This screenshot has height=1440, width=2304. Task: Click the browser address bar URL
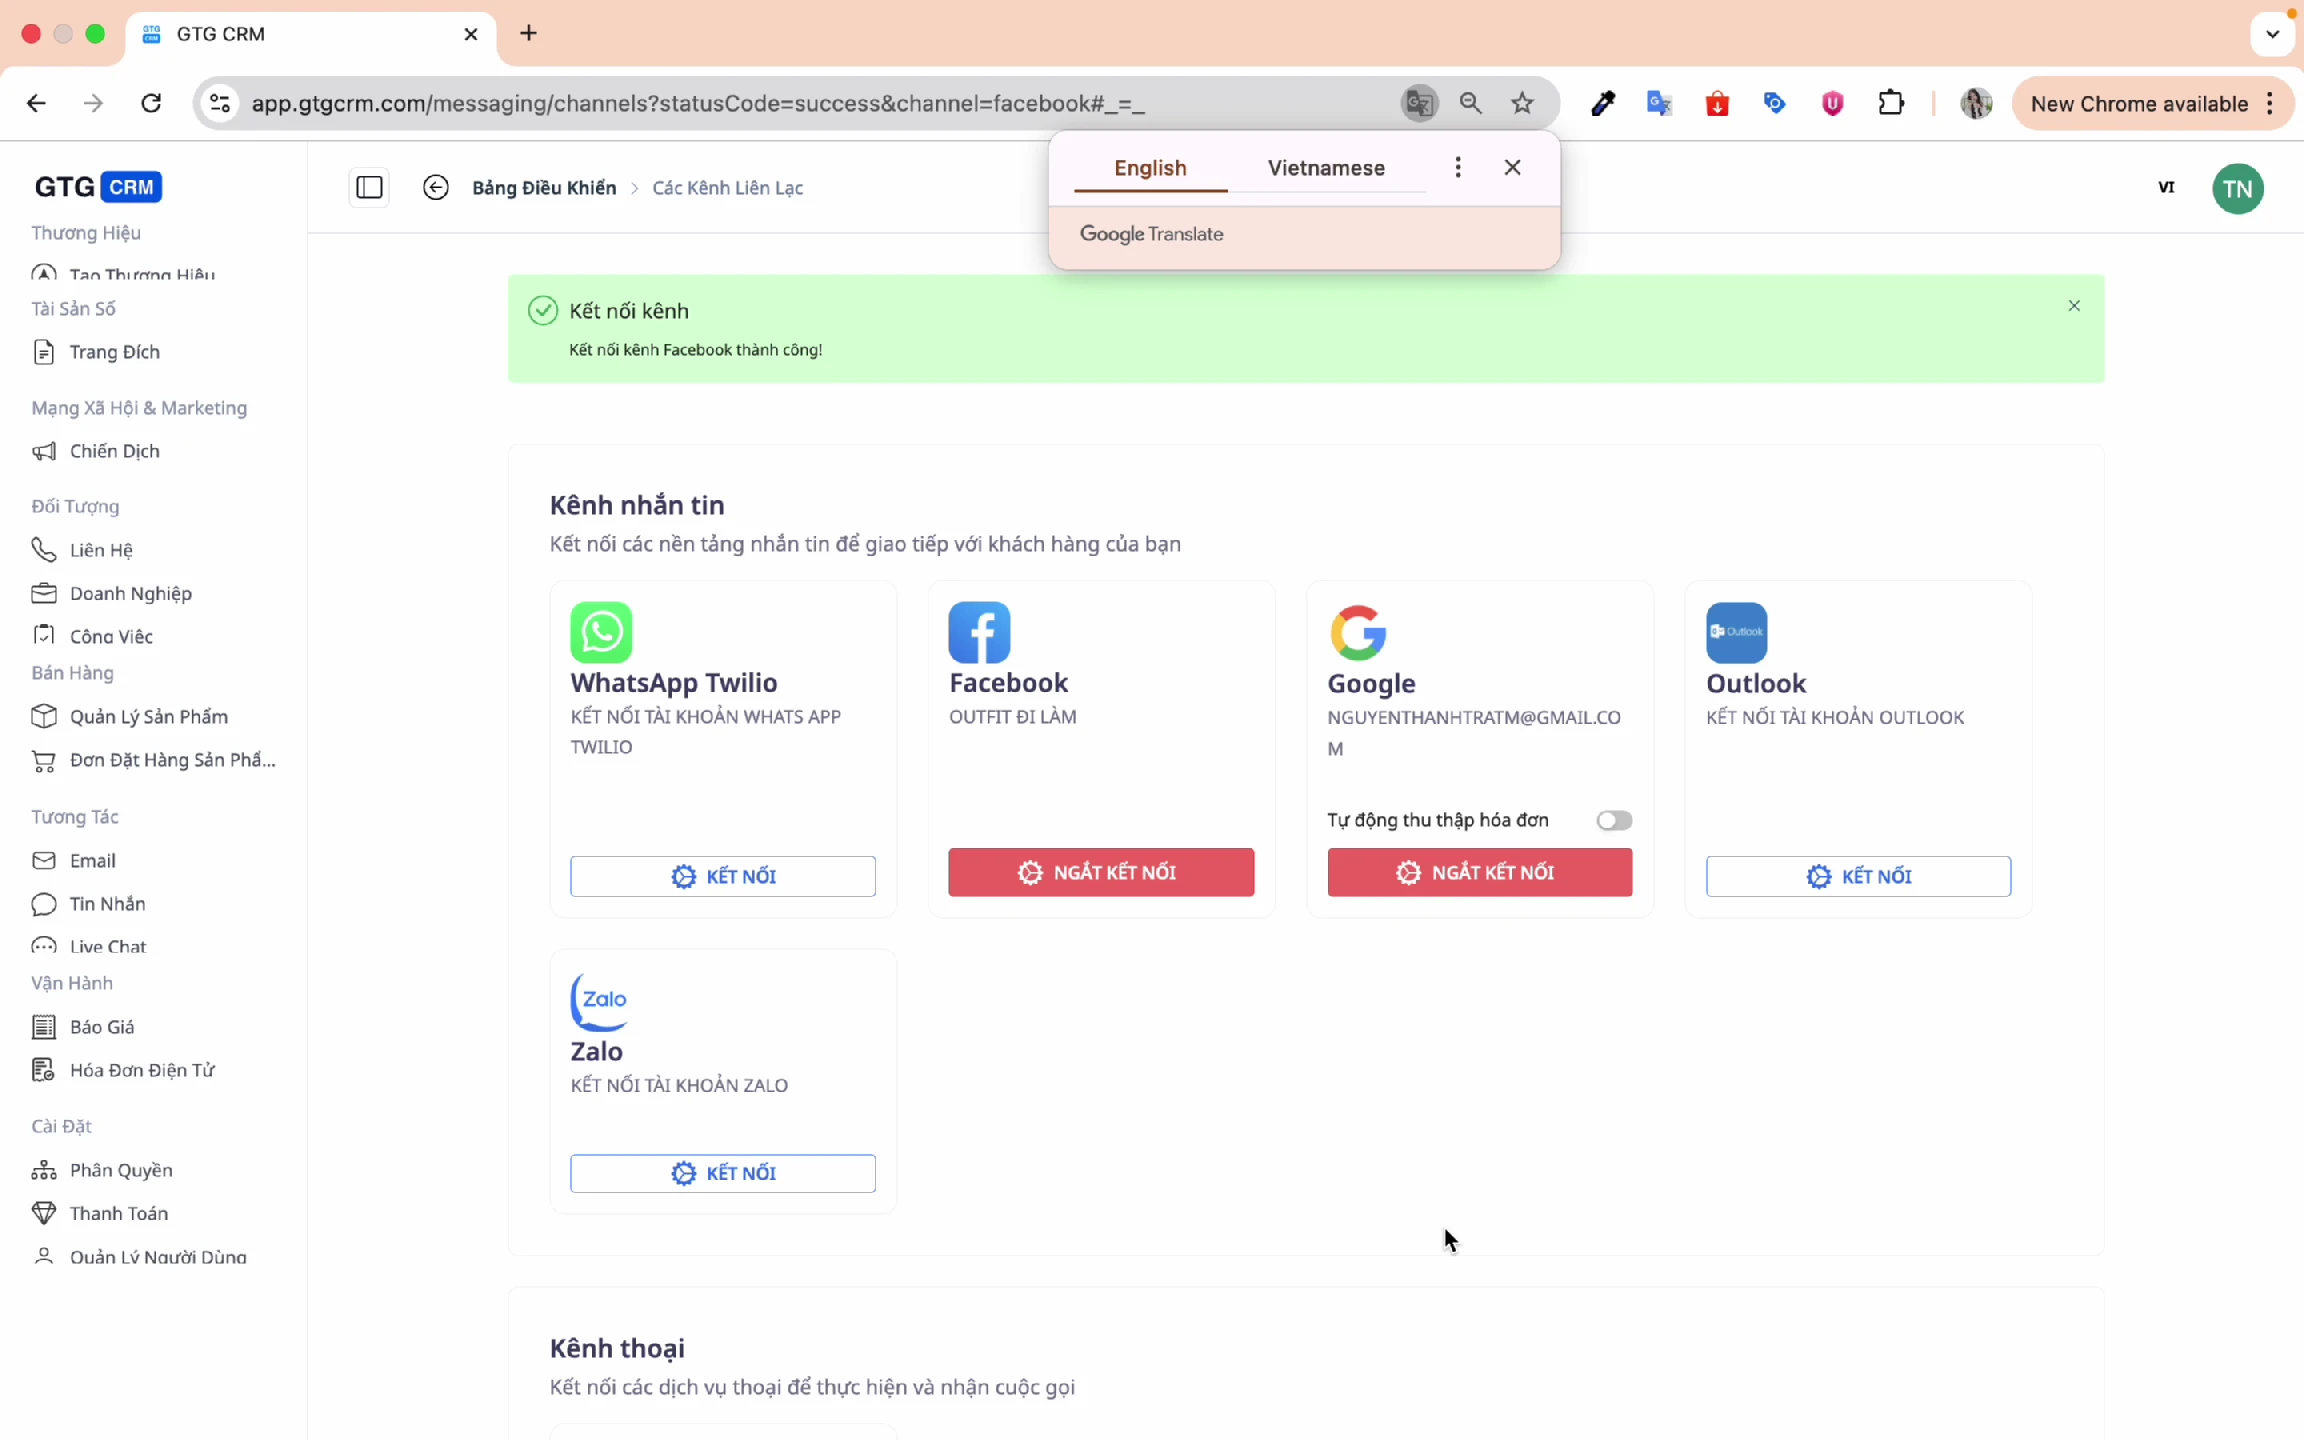[x=697, y=103]
